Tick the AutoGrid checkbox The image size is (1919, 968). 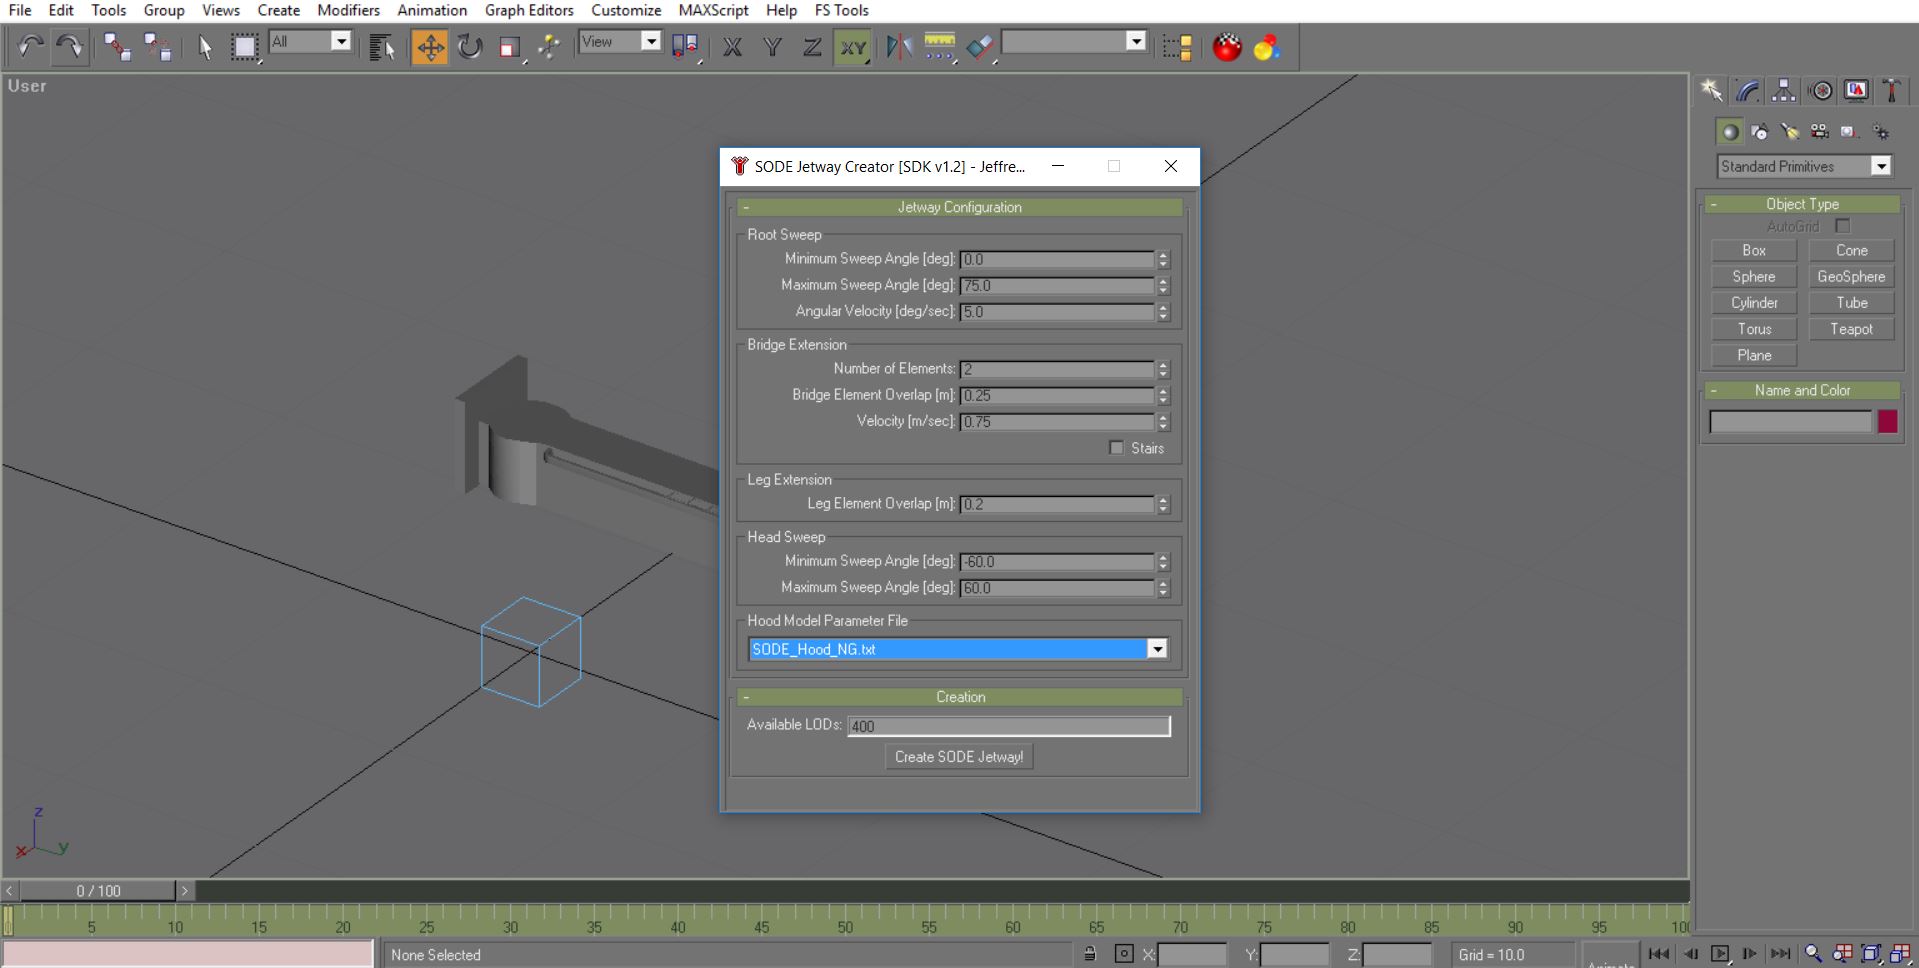coord(1842,226)
